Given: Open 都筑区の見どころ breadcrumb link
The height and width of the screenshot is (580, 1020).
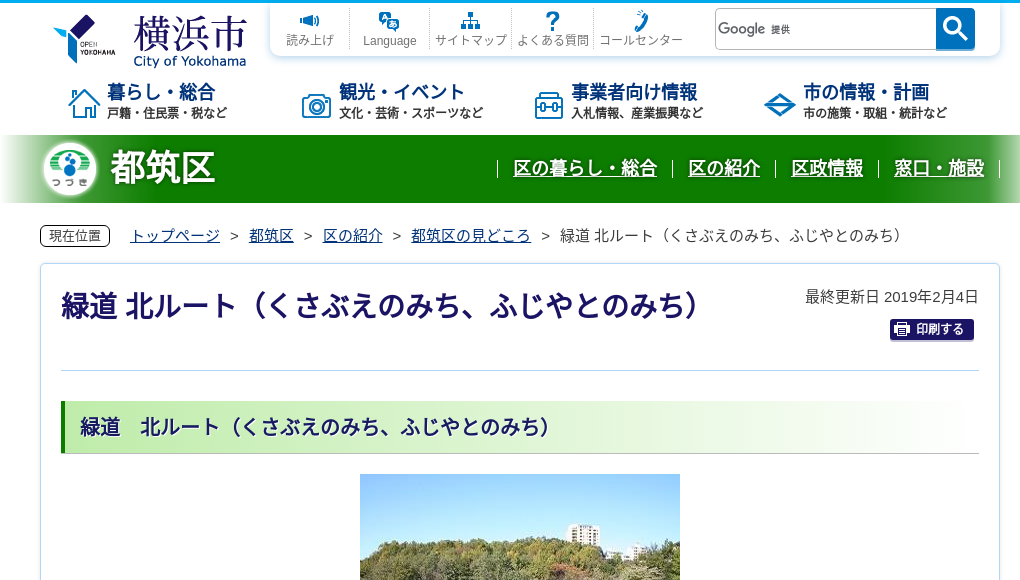Looking at the screenshot, I should click(x=471, y=236).
